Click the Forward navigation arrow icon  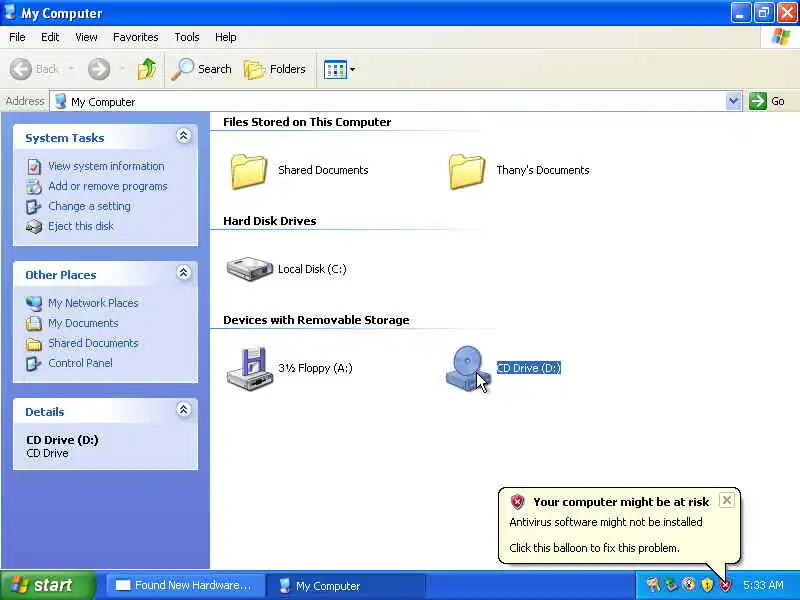[98, 69]
